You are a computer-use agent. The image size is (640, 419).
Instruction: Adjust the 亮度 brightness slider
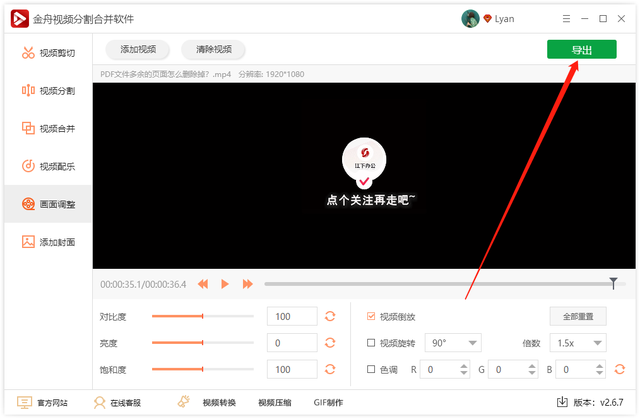click(x=202, y=343)
